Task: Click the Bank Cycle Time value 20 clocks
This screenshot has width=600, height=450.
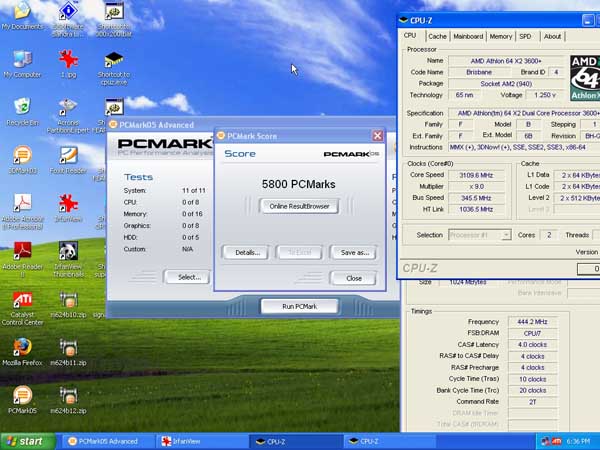Action: (532, 390)
